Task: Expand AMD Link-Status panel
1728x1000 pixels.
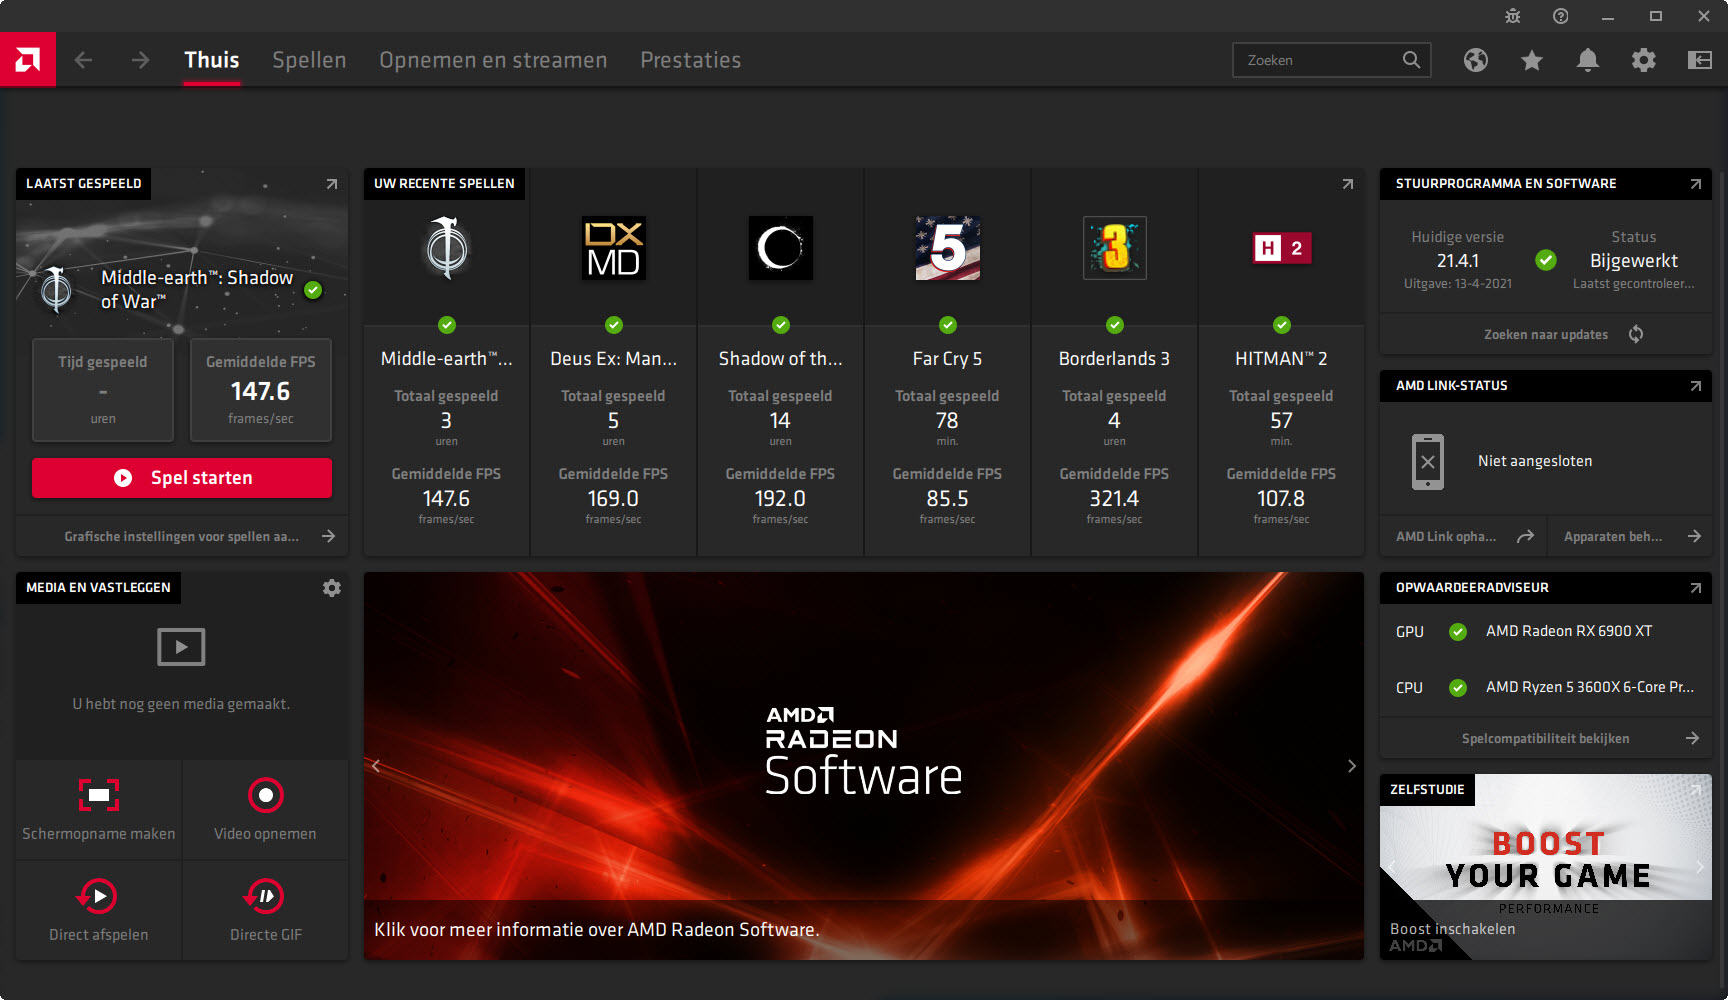Action: (1696, 386)
